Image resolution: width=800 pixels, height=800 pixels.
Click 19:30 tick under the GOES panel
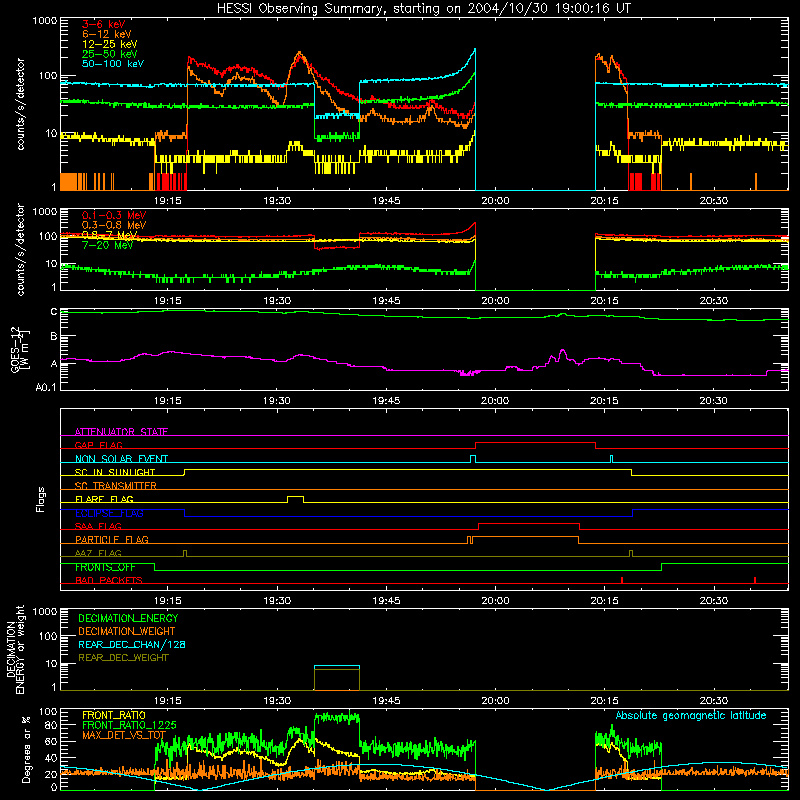[277, 401]
